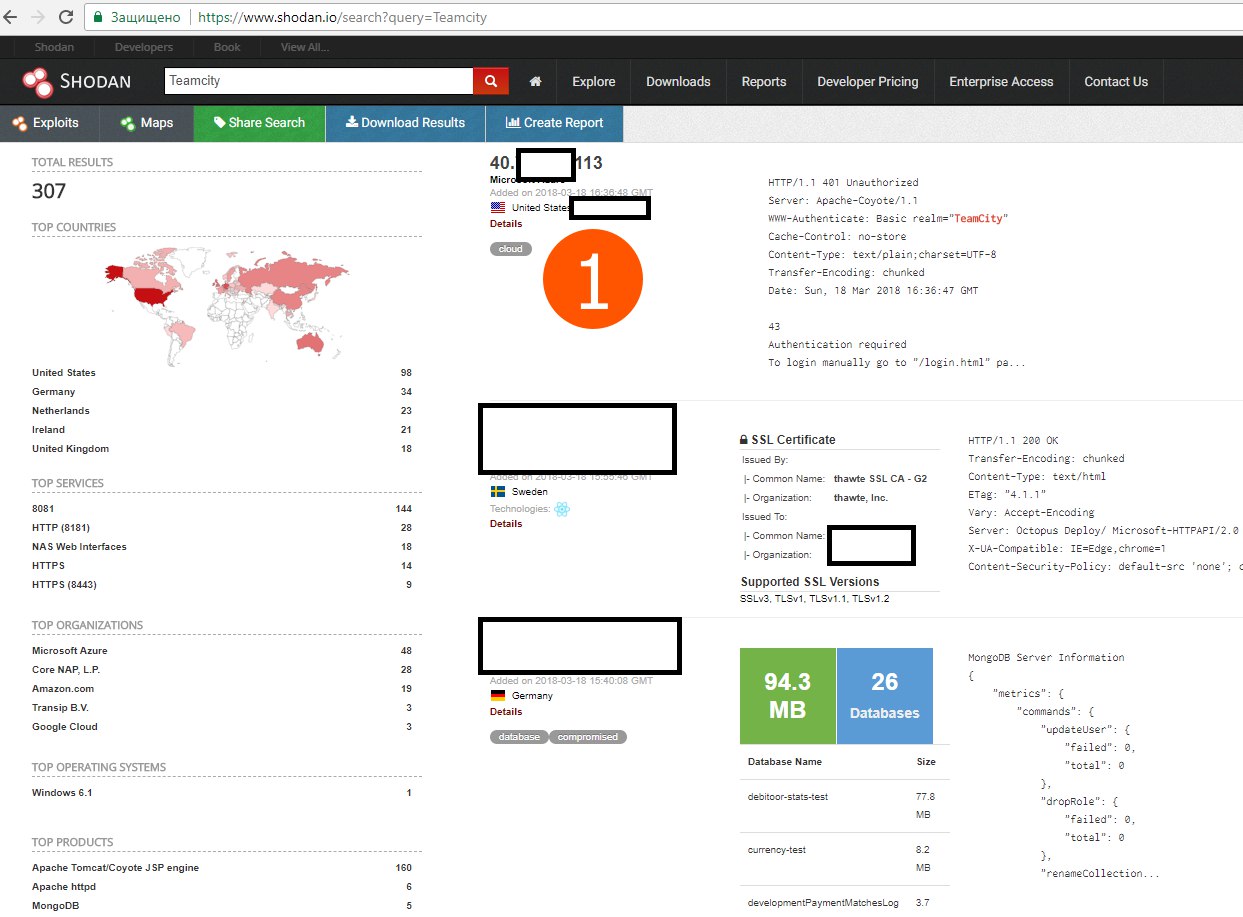Viewport: 1243px width, 917px height.
Task: Filter by United States country
Action: pyautogui.click(x=64, y=373)
